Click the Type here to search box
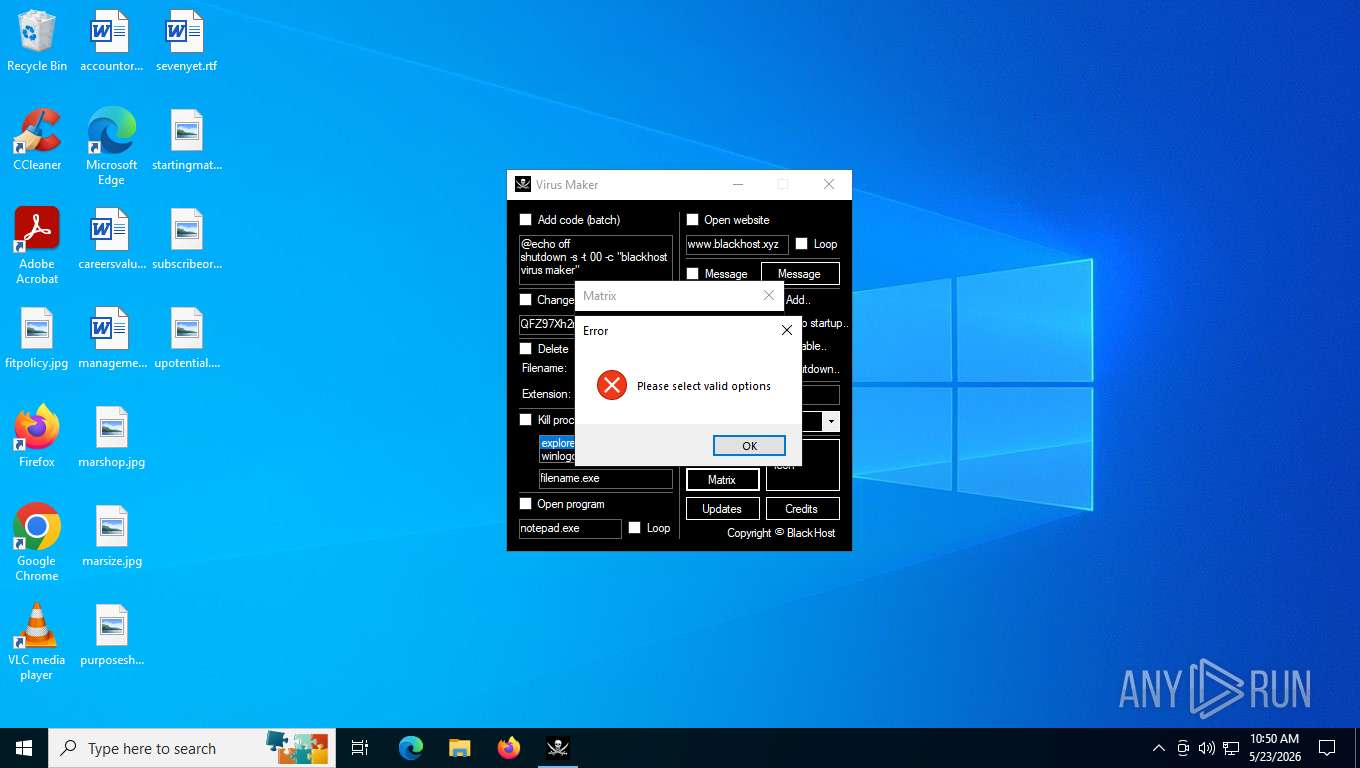Image resolution: width=1360 pixels, height=768 pixels. pos(190,748)
